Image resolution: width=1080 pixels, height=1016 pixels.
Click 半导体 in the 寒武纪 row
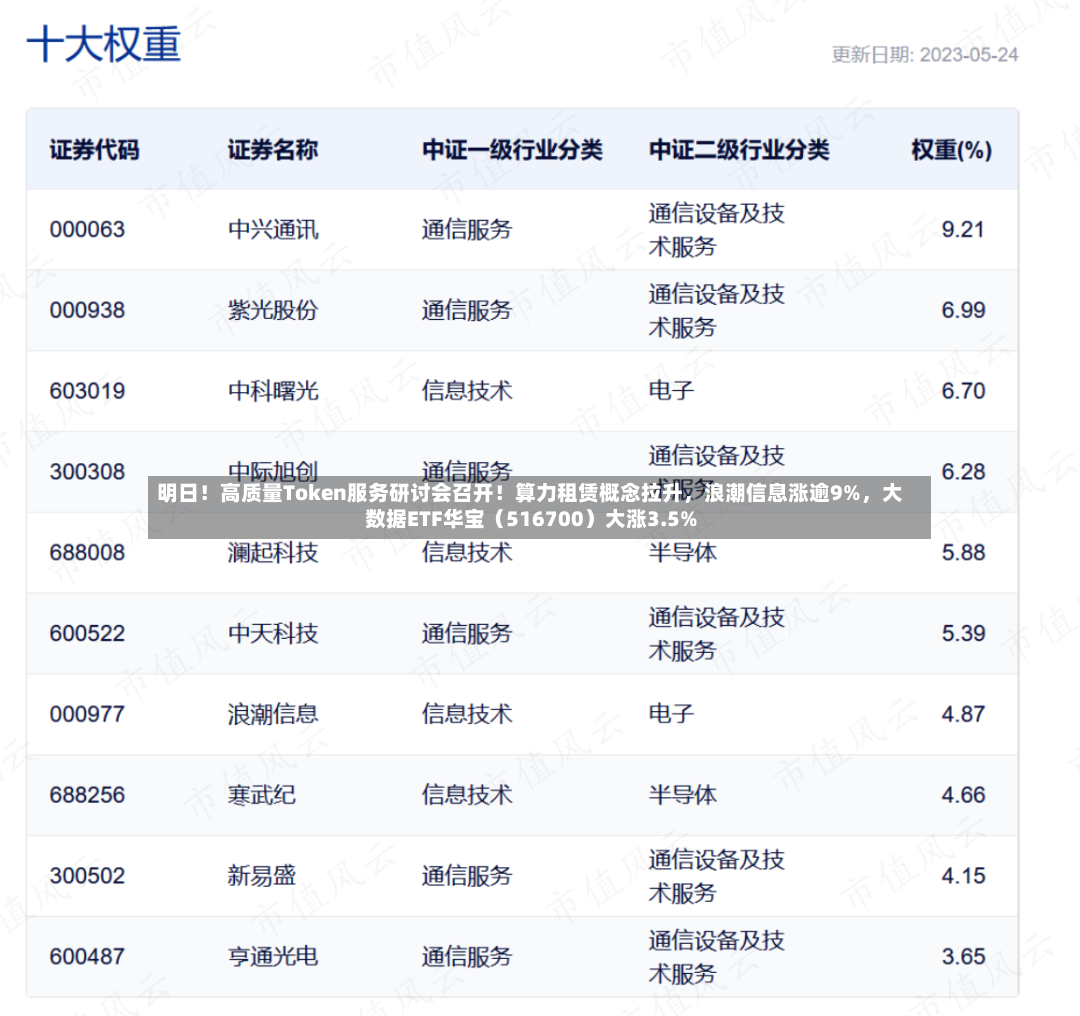click(x=683, y=795)
